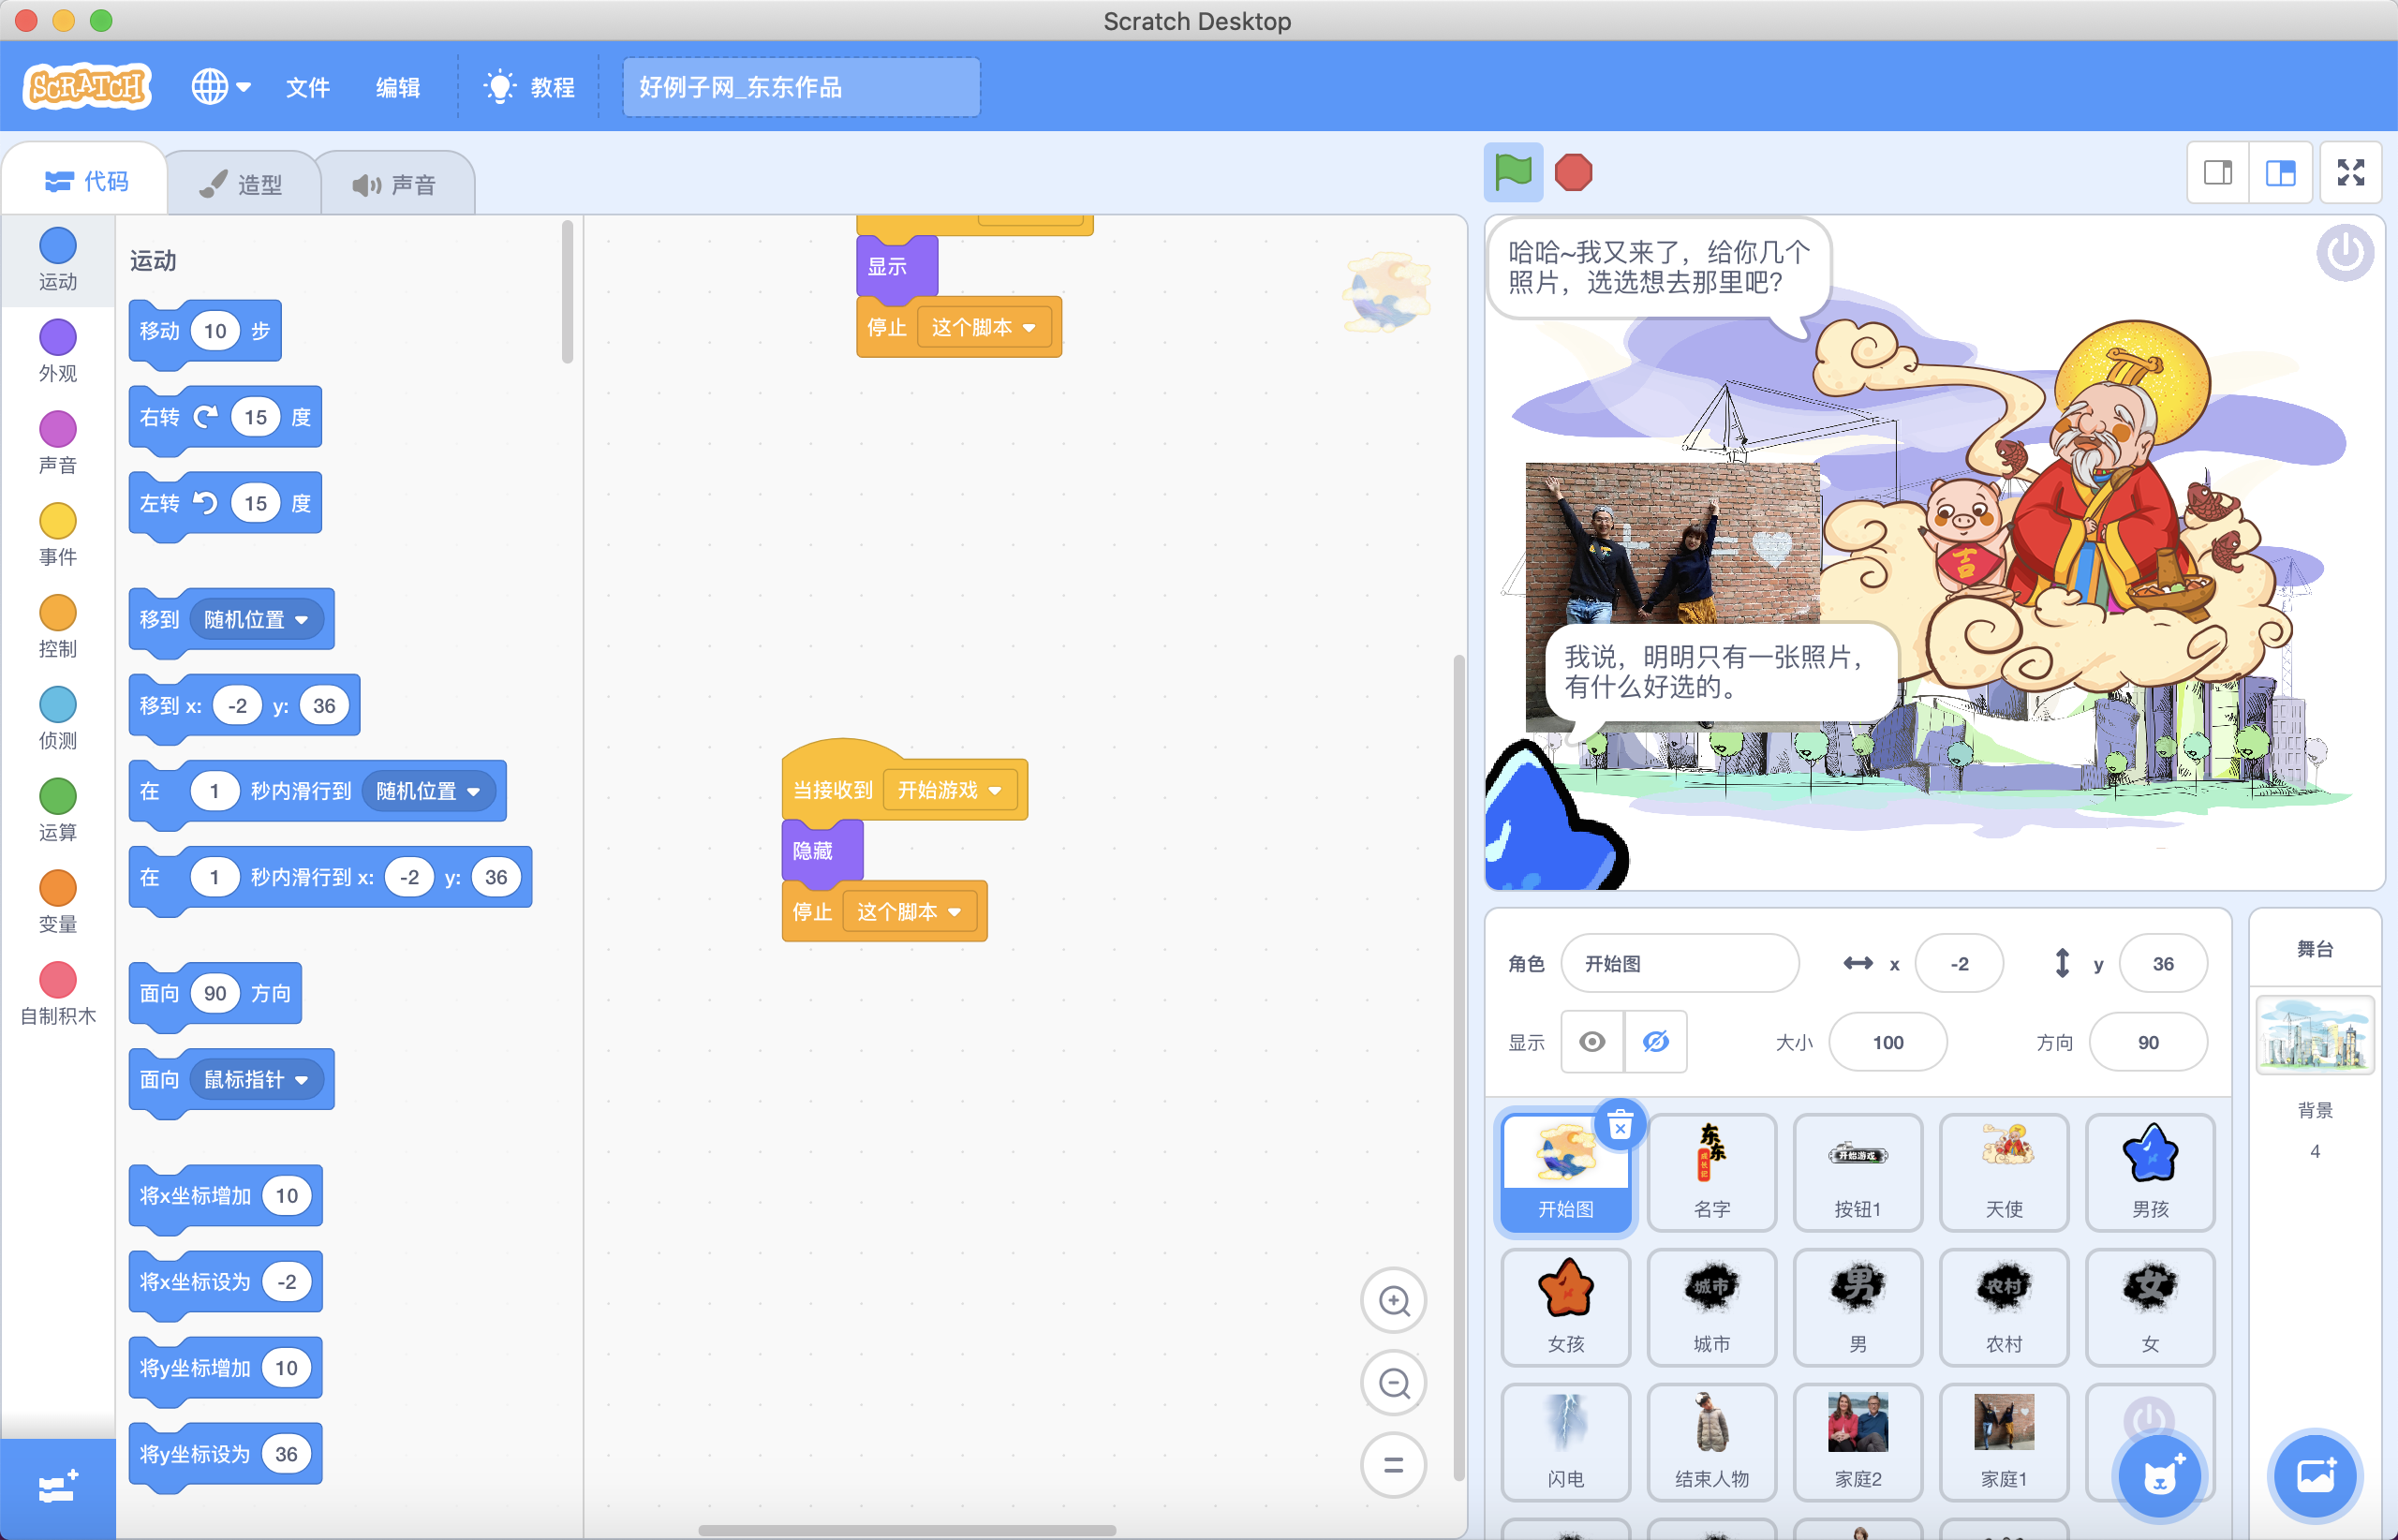Viewport: 2398px width, 1540px height.
Task: Open 鼠标指针 dropdown in 面向 block
Action: [x=256, y=1080]
